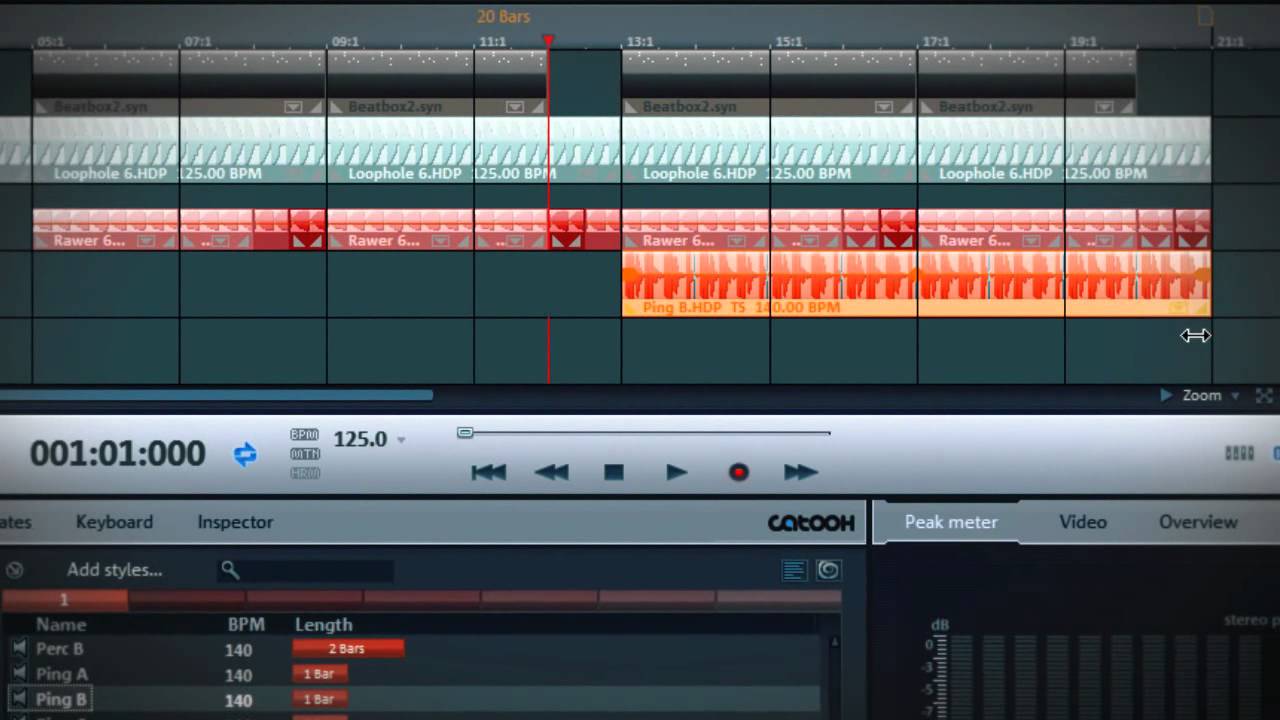Toggle the MTN display mode
1280x720 pixels.
point(304,456)
